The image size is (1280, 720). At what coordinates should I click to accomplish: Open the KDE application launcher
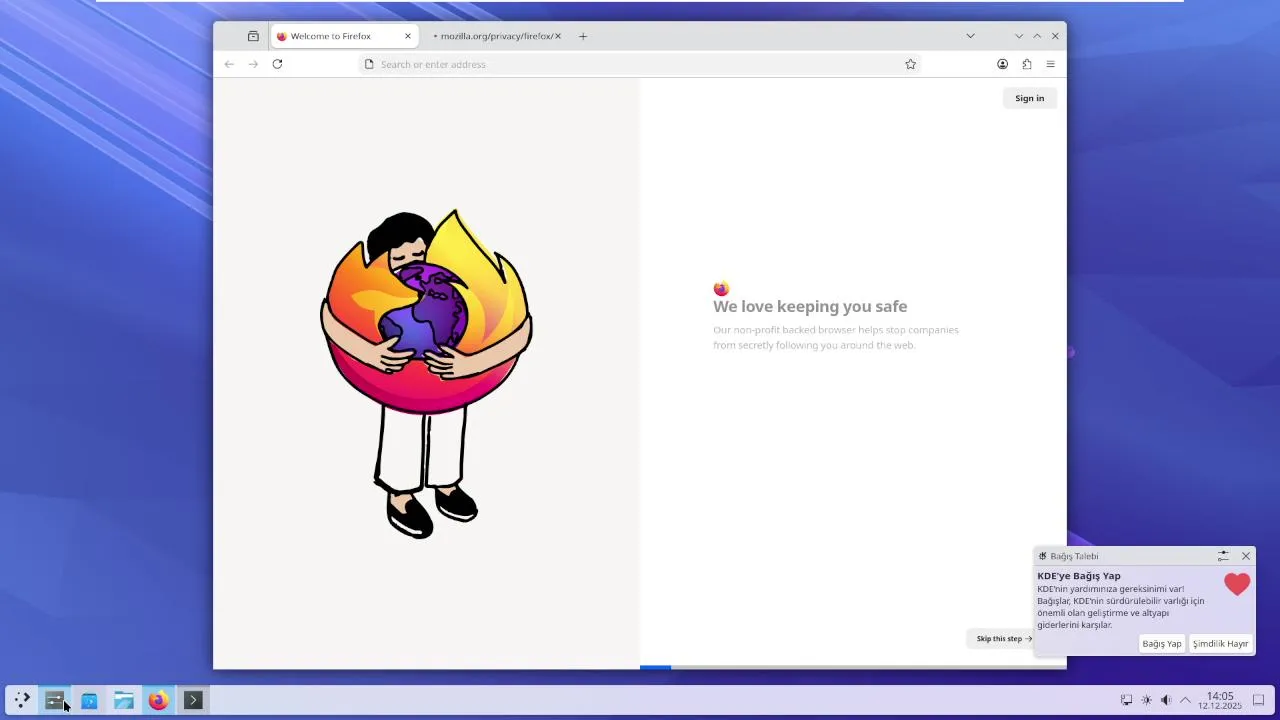pos(21,700)
